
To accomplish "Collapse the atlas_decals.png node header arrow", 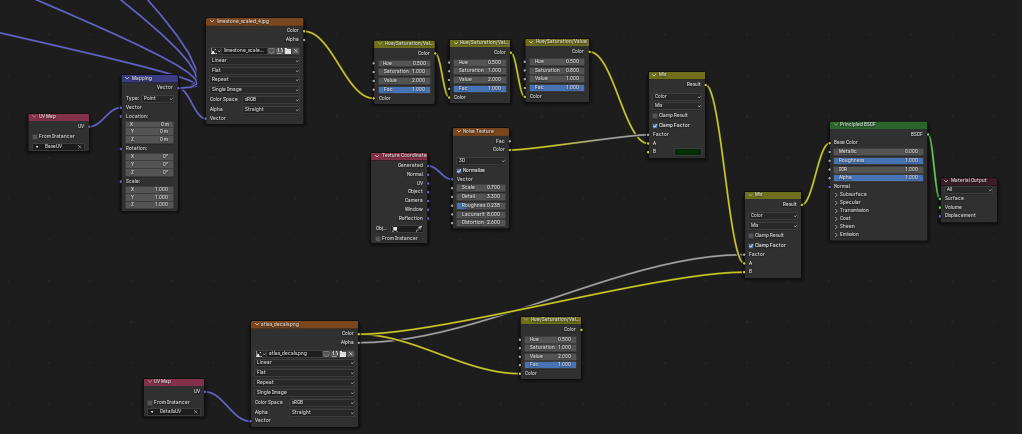I will [x=257, y=324].
